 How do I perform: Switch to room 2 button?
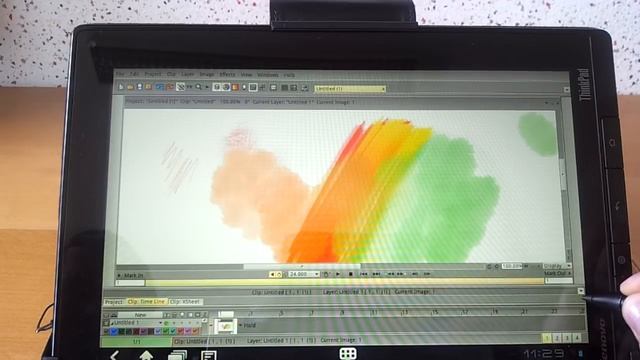coord(557,338)
